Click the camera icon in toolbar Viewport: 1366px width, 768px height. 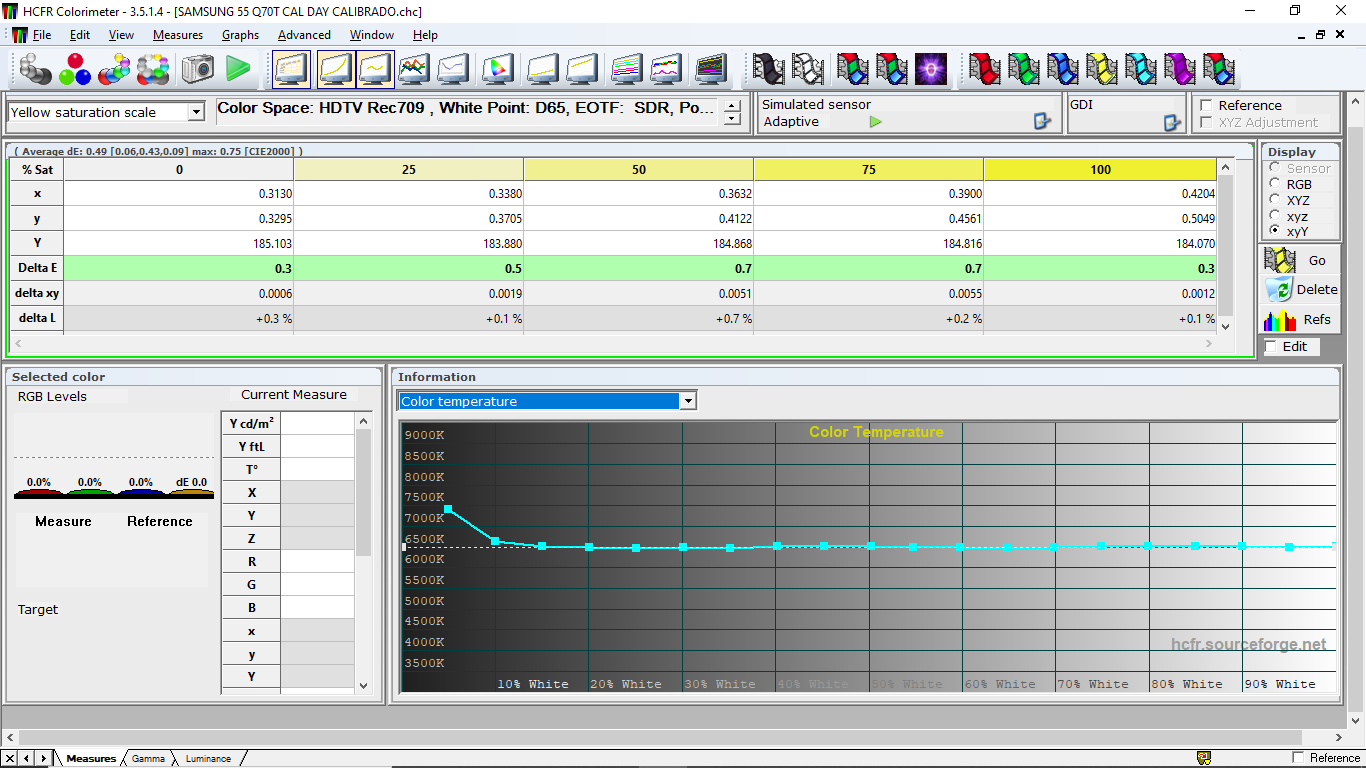[198, 69]
